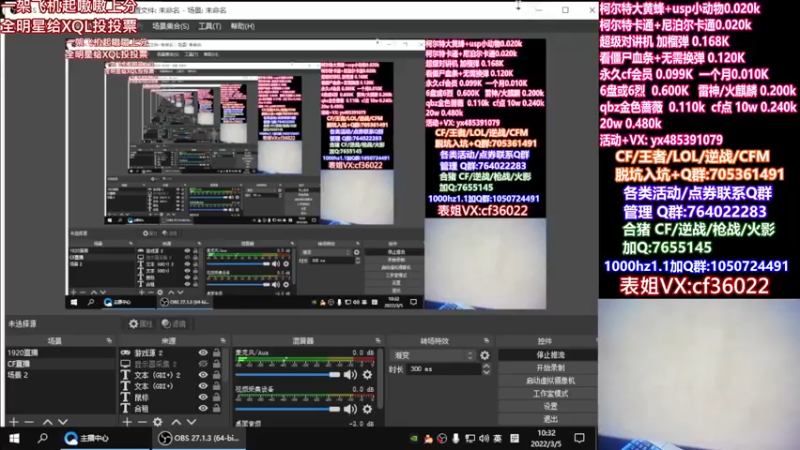Hide the 鼠标 source via eye icon
The image size is (800, 450).
[x=203, y=397]
